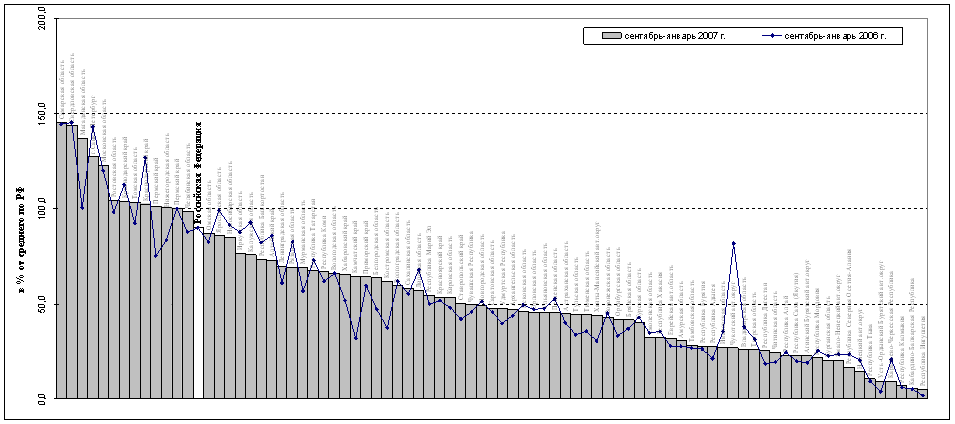The height and width of the screenshot is (424, 955).
Task: Click the gray 2007 legend swatch
Action: pos(614,36)
